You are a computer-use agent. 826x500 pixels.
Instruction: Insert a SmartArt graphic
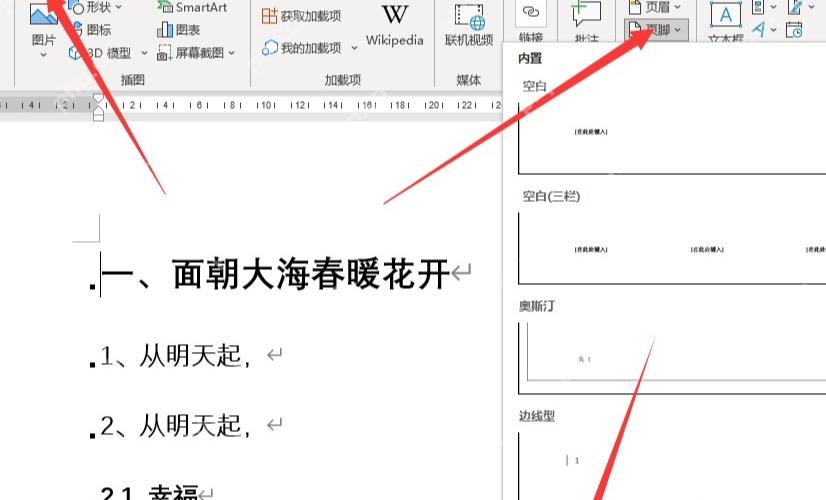[192, 7]
